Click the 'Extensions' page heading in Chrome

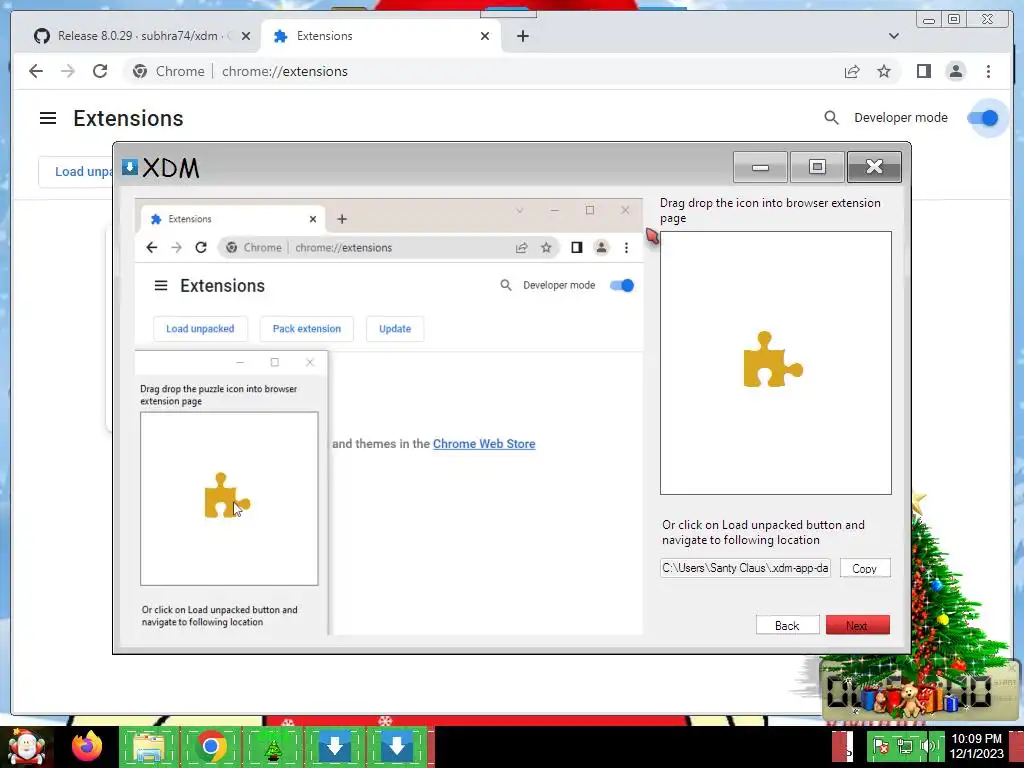tap(128, 118)
